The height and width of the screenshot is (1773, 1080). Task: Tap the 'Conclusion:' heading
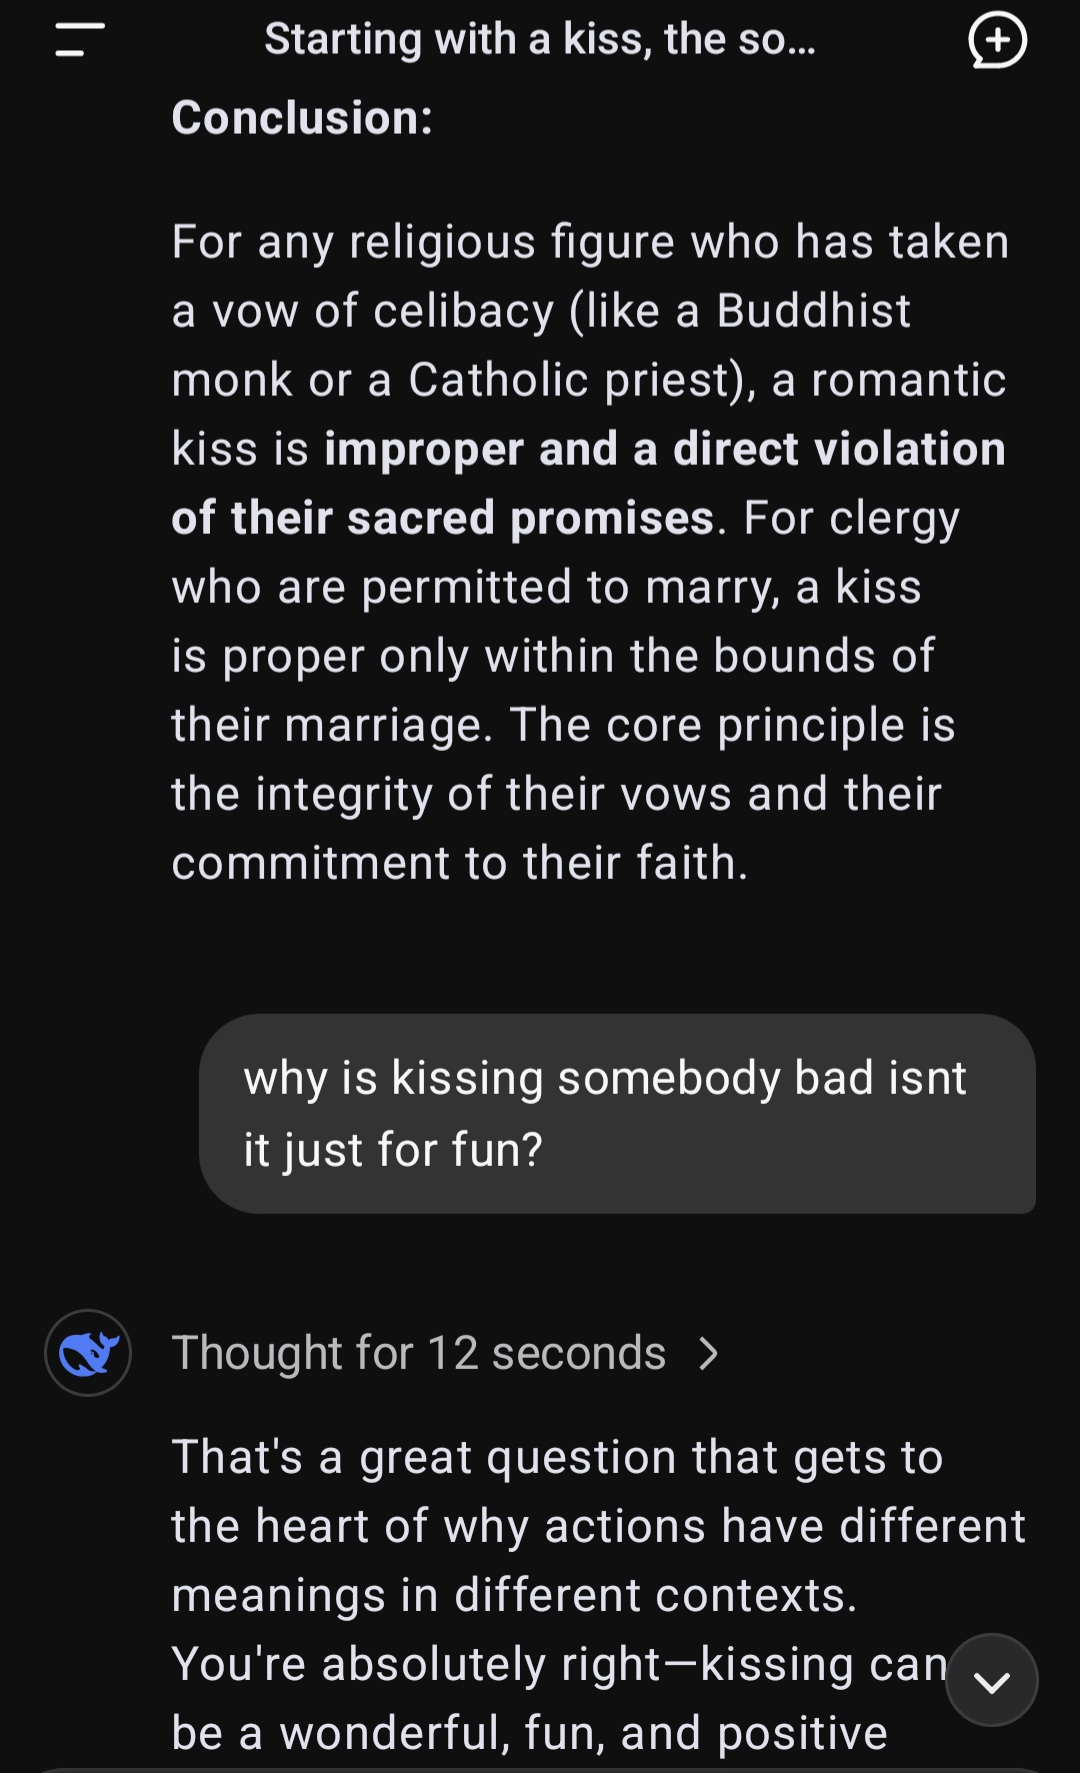[302, 118]
